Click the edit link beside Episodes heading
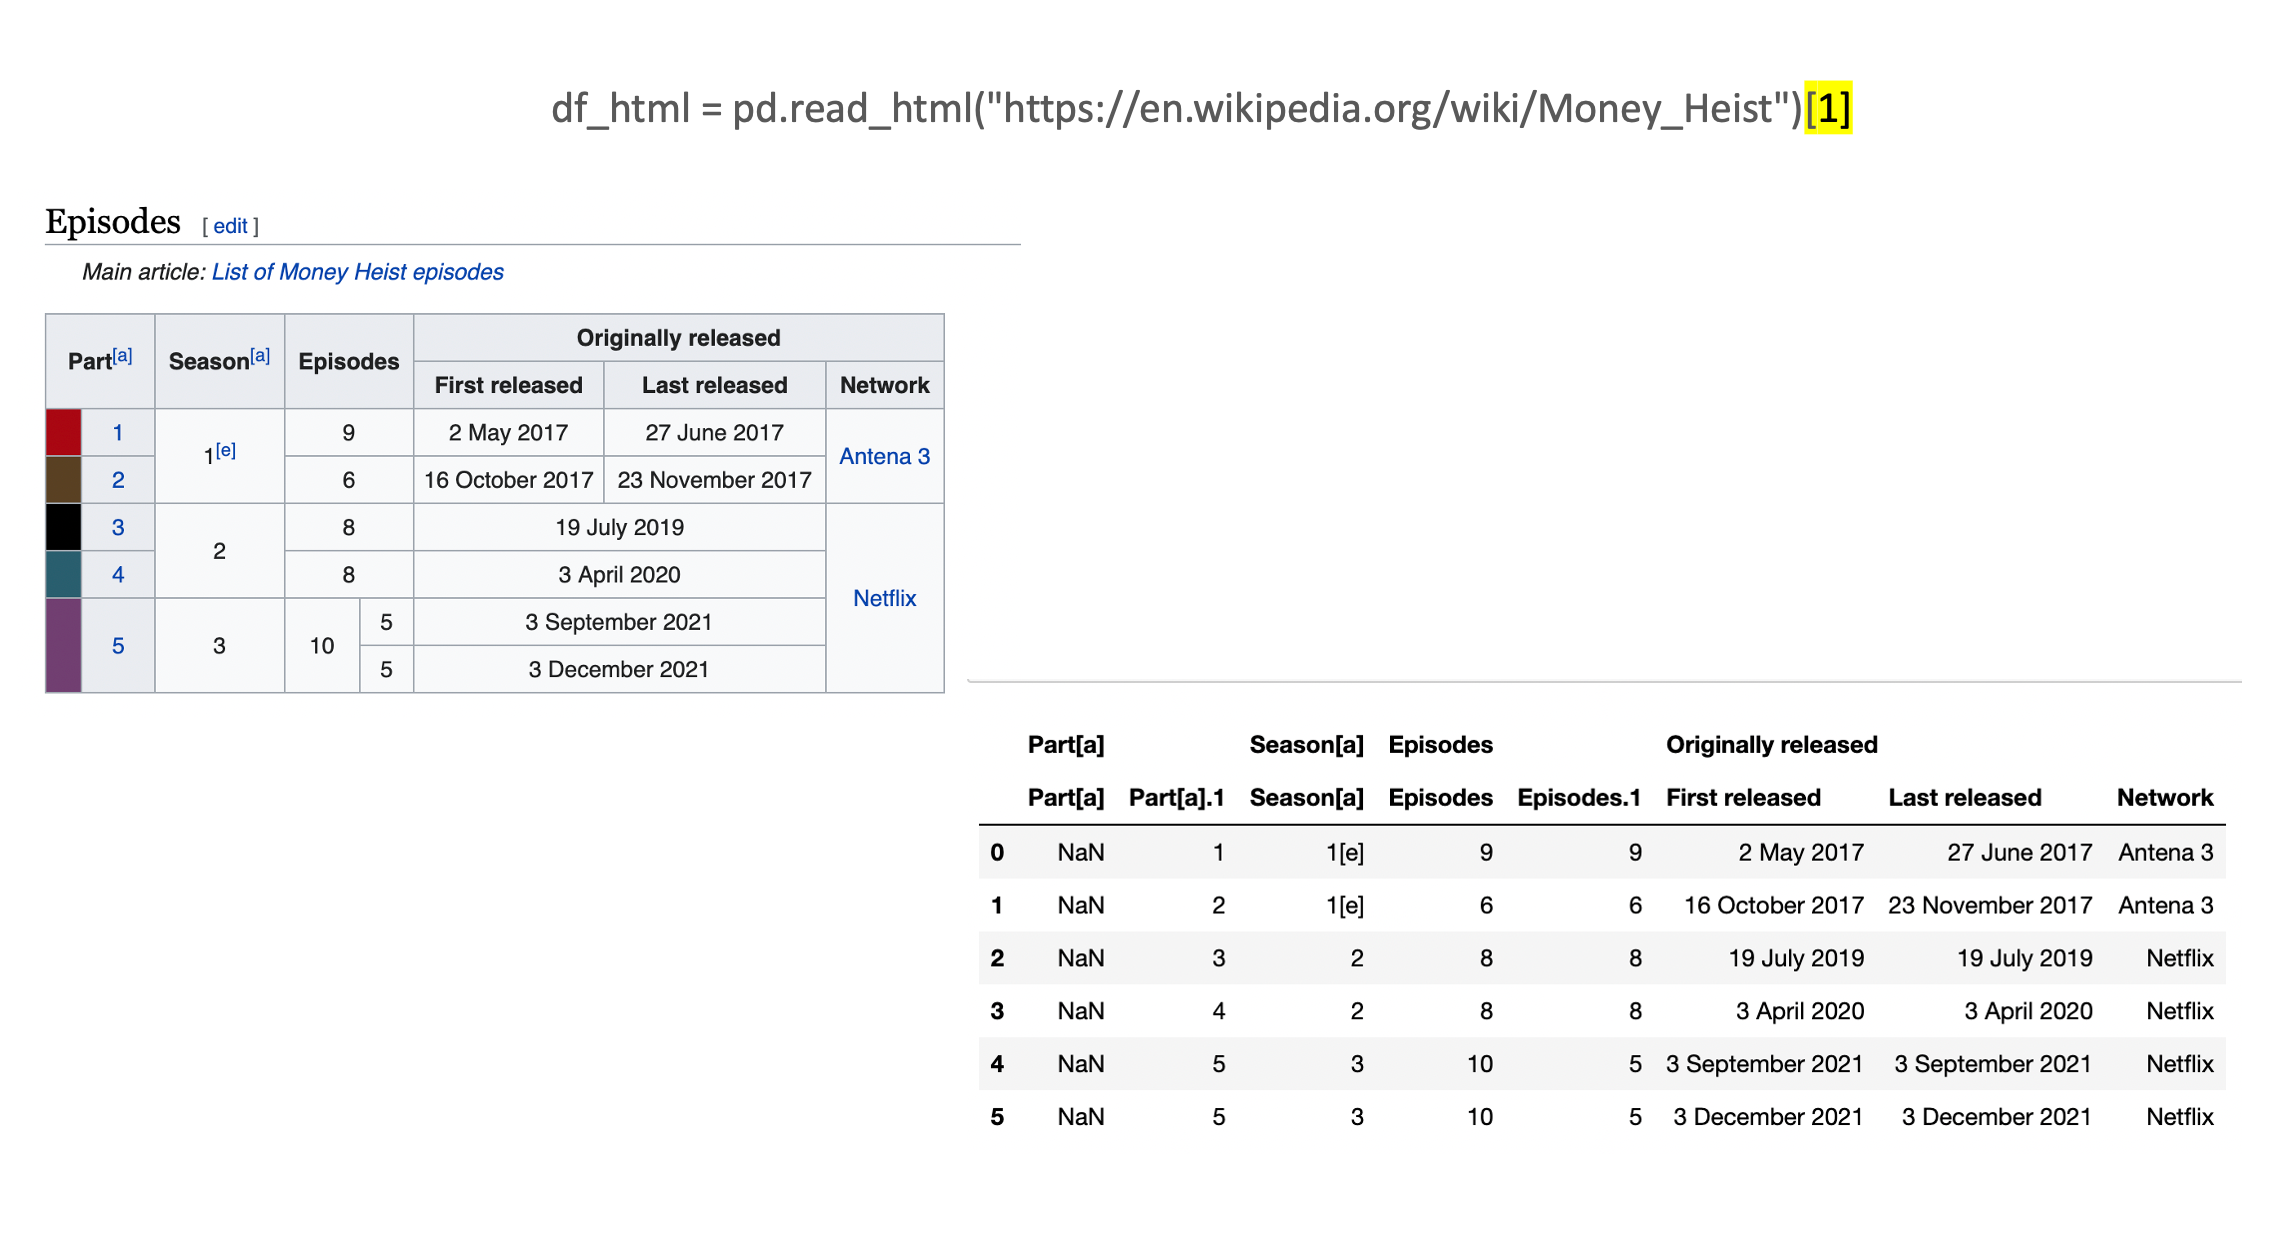Viewport: 2270px width, 1240px height. click(230, 226)
